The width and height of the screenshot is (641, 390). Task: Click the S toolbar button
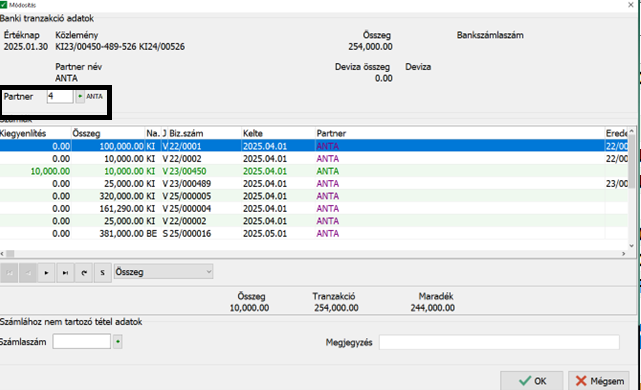[x=103, y=273]
